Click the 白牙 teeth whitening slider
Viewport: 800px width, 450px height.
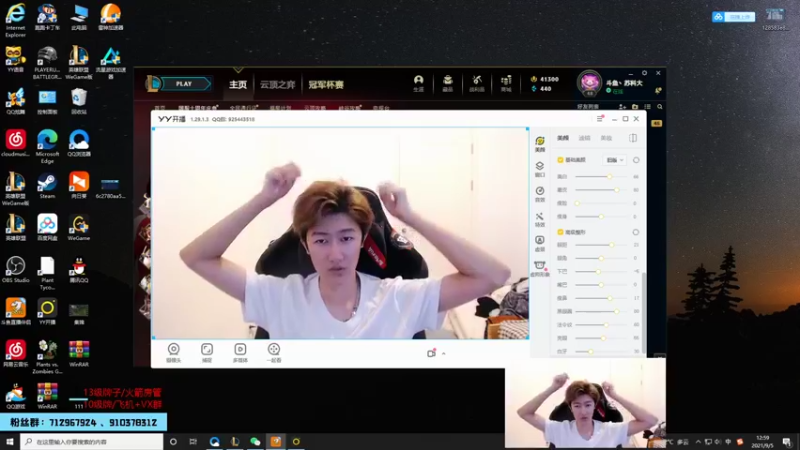[601, 352]
